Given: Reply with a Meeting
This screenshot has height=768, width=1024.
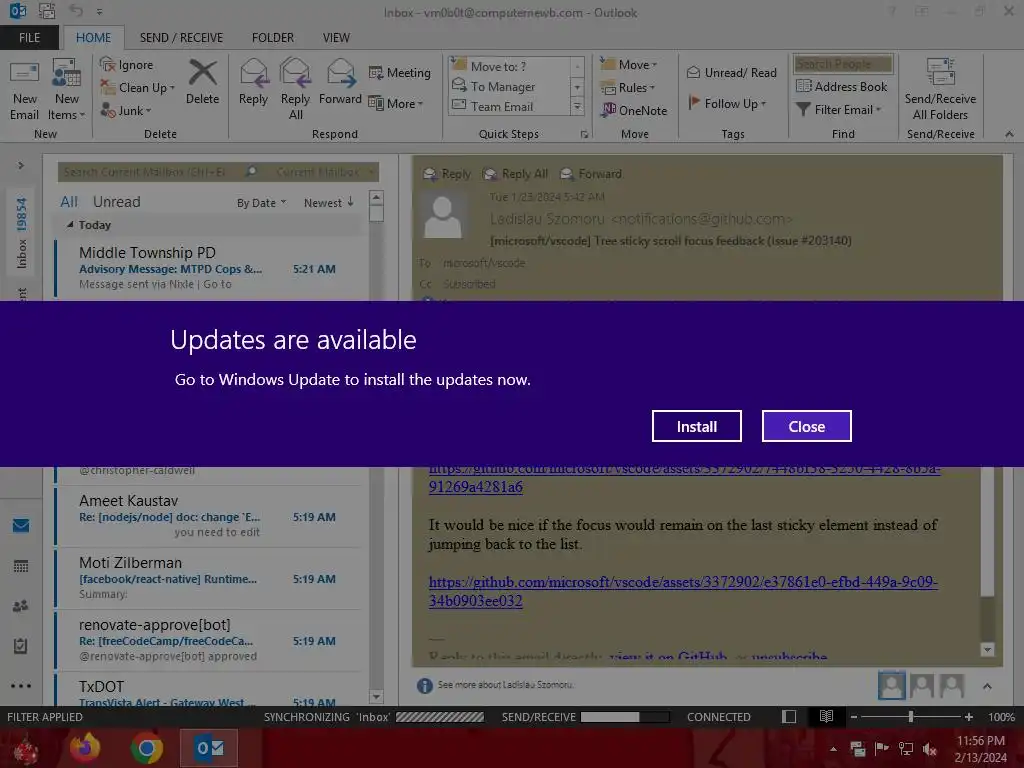Looking at the screenshot, I should [x=399, y=72].
